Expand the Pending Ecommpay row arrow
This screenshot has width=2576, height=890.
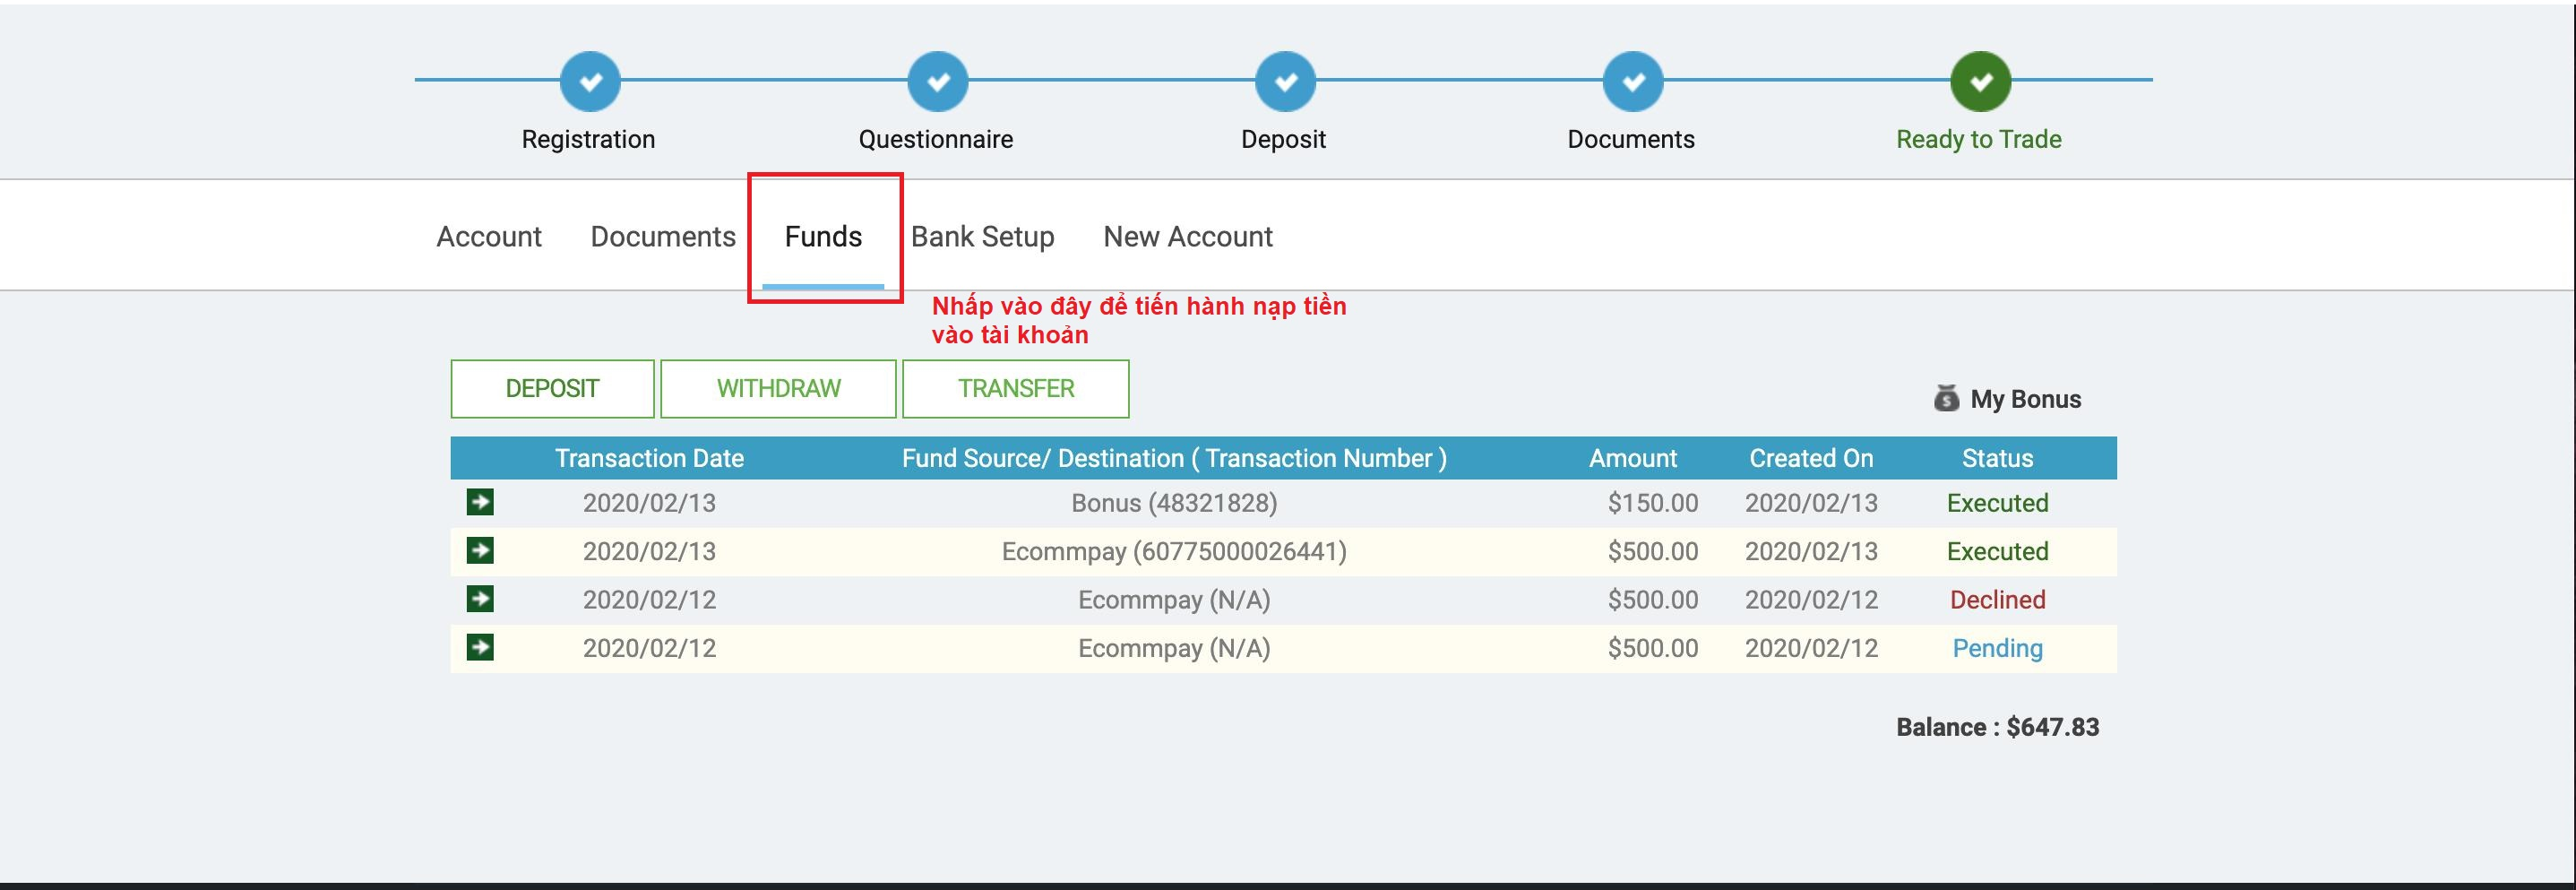click(x=480, y=647)
